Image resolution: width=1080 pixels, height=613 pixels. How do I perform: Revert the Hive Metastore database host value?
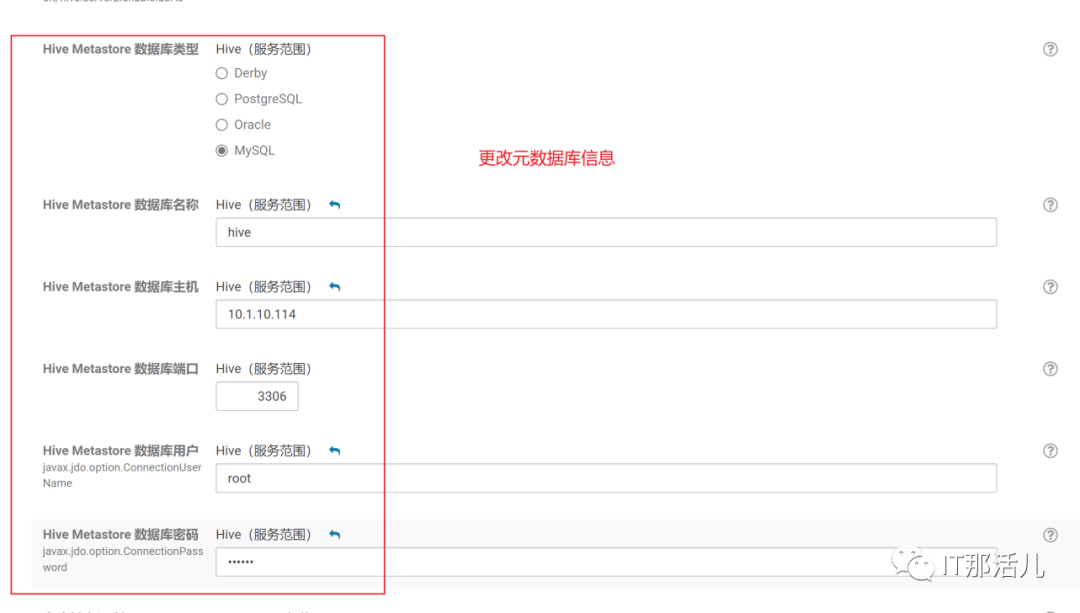pyautogui.click(x=335, y=287)
